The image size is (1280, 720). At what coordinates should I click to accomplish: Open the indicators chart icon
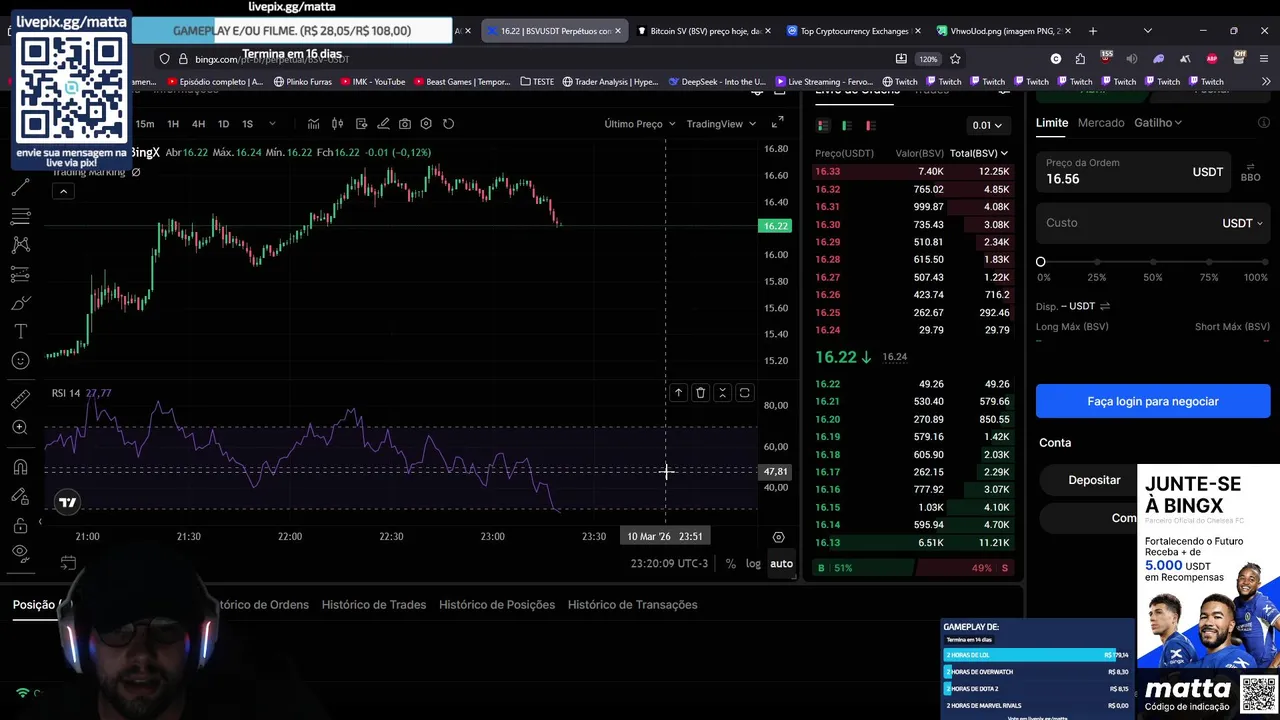314,124
